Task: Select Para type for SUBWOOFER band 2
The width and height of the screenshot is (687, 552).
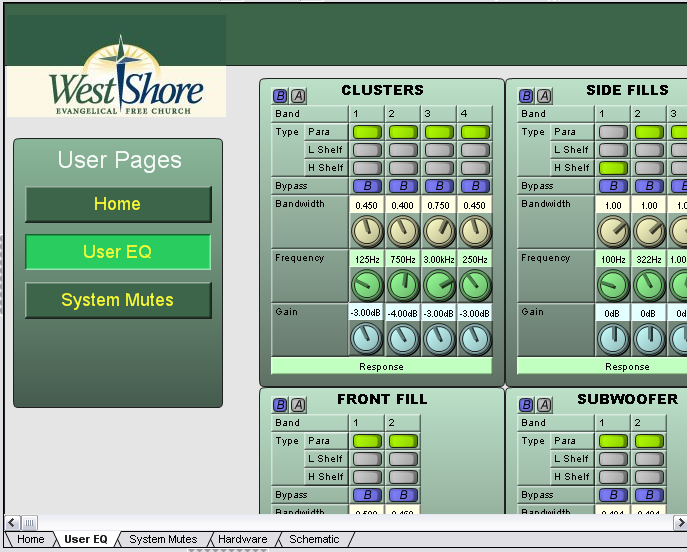Action: click(649, 441)
